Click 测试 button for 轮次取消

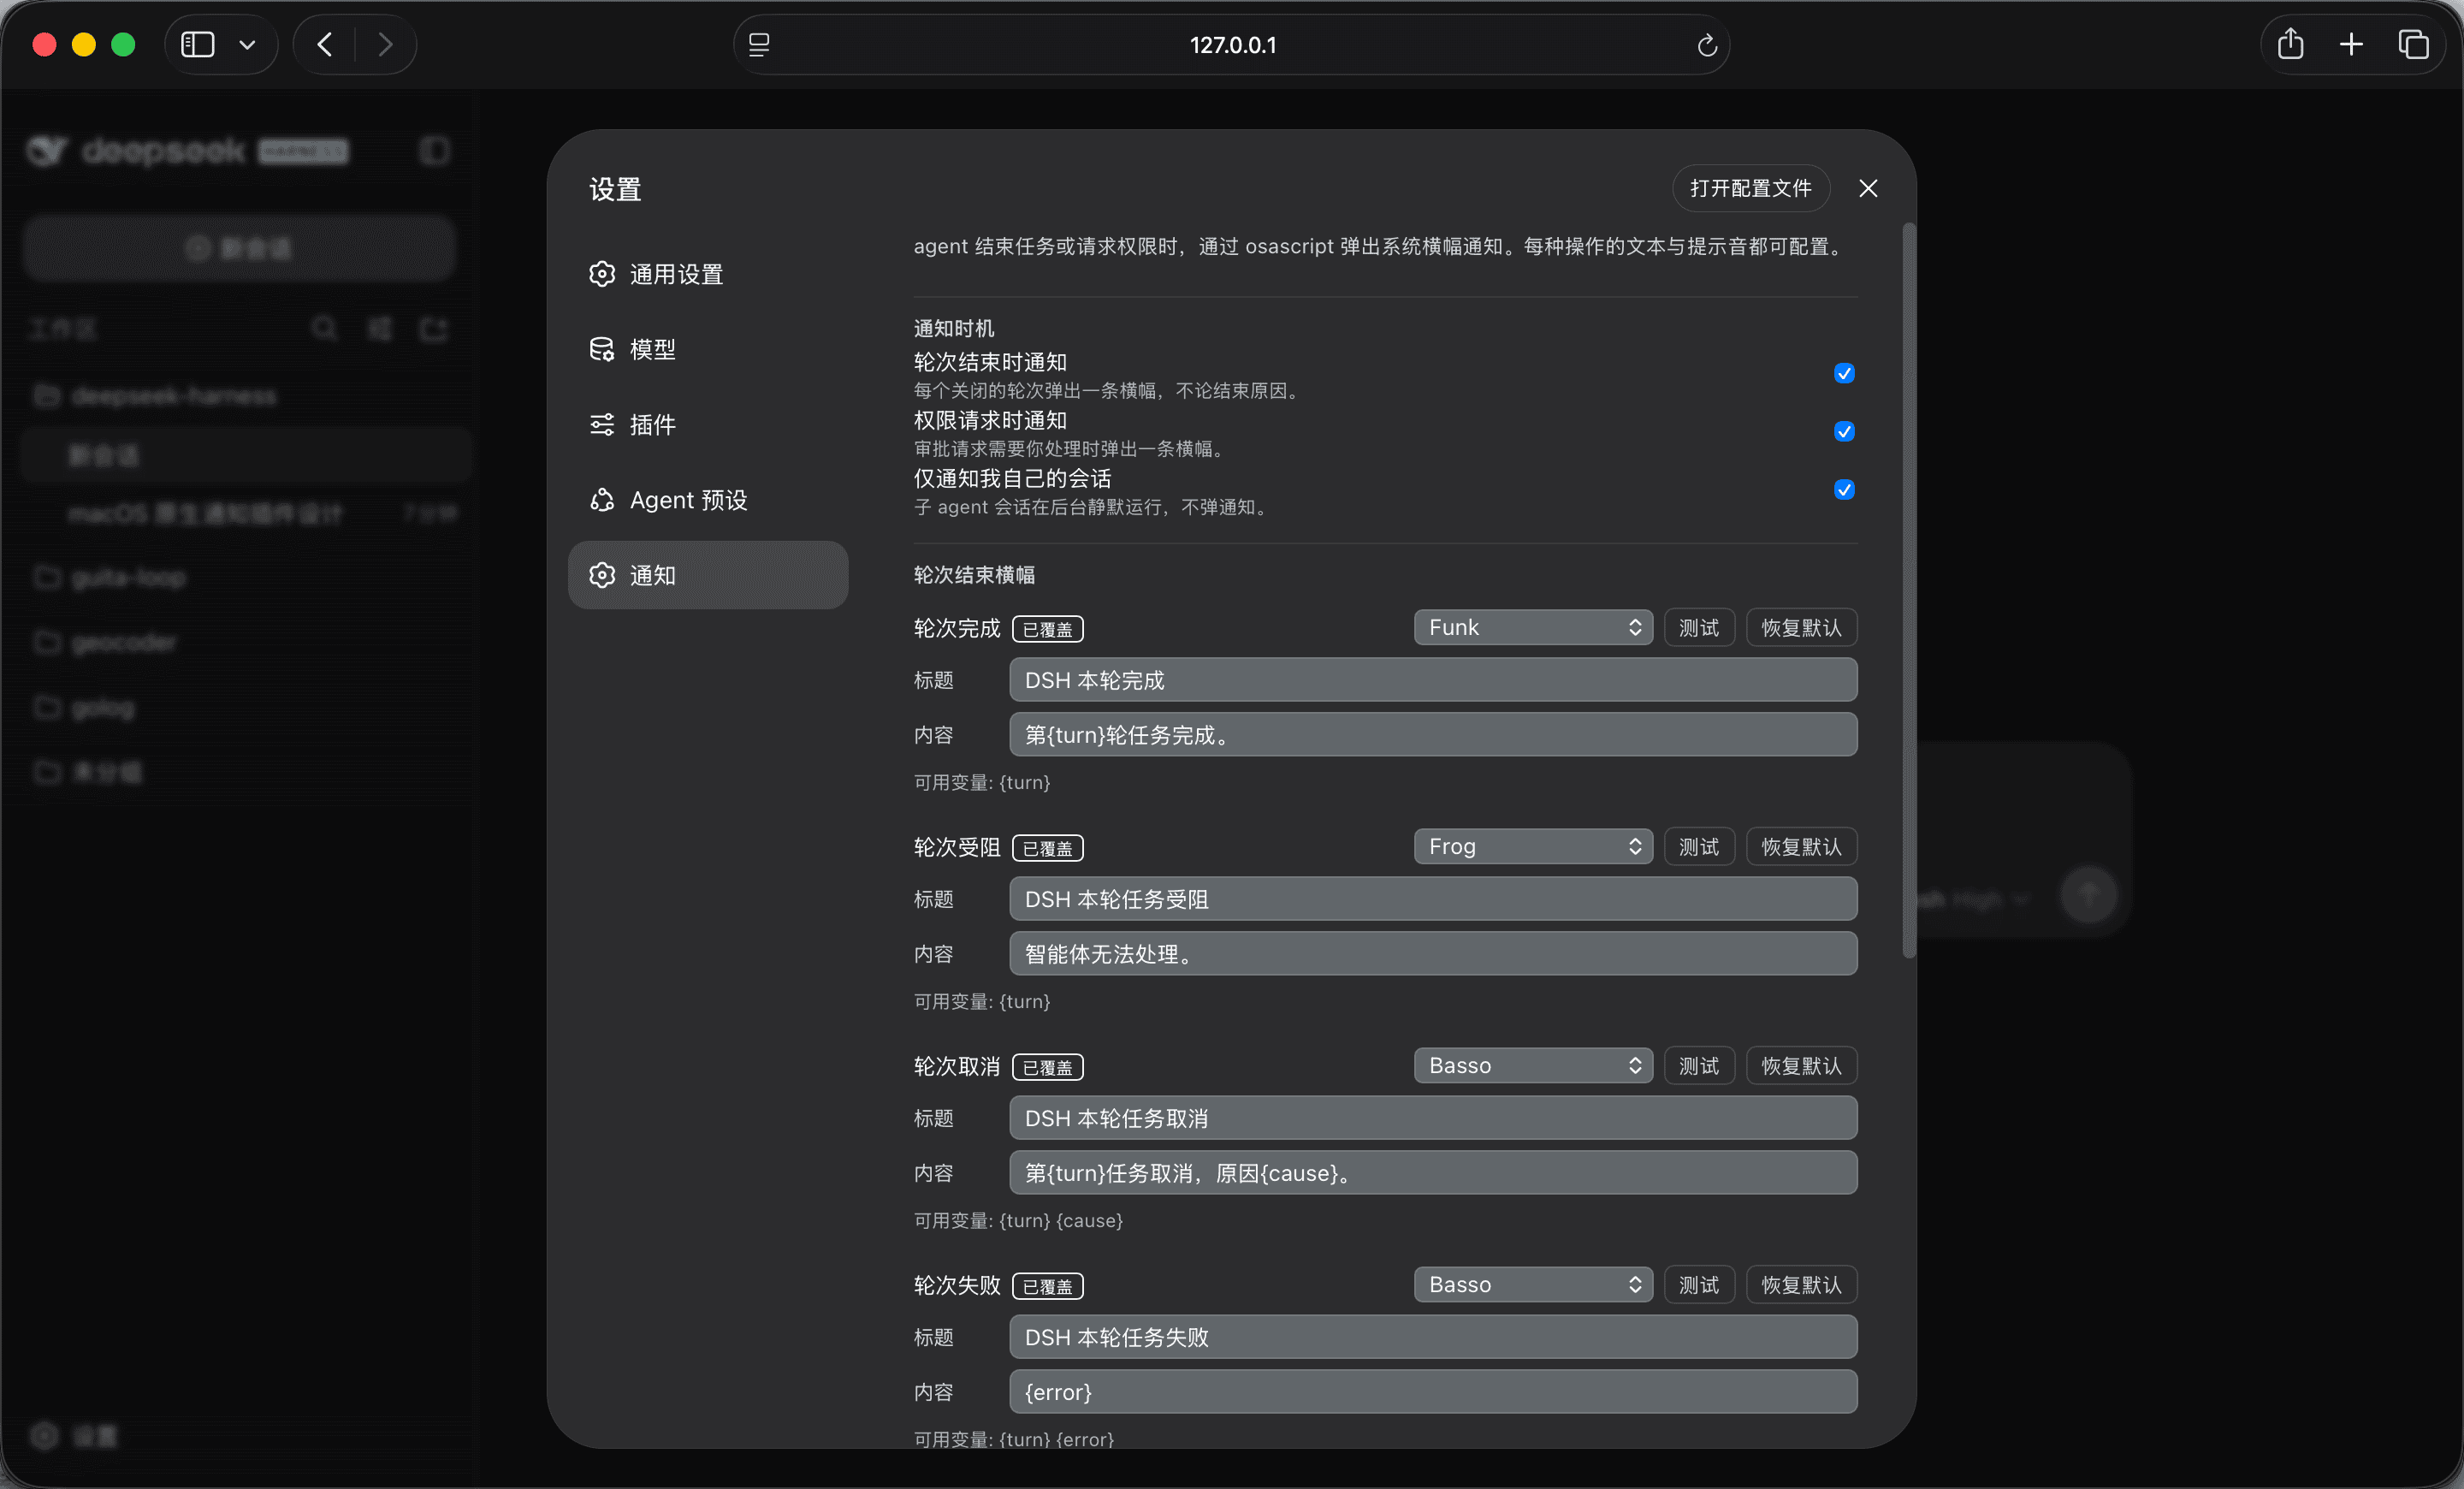pyautogui.click(x=1699, y=1065)
